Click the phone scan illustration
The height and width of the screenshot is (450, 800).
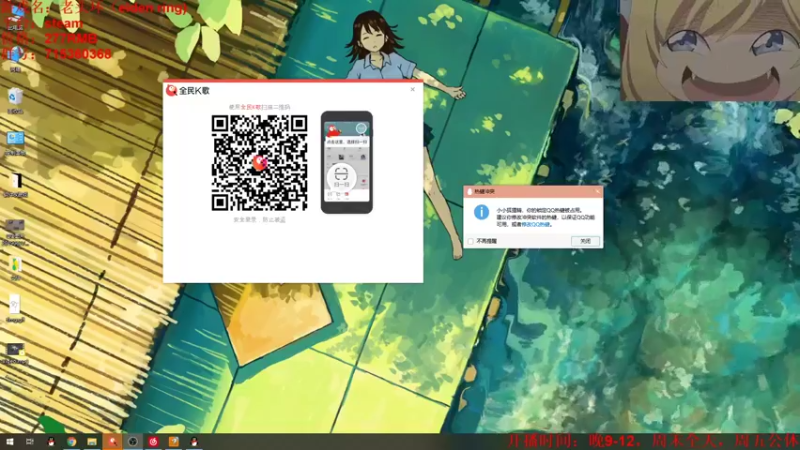(x=347, y=162)
